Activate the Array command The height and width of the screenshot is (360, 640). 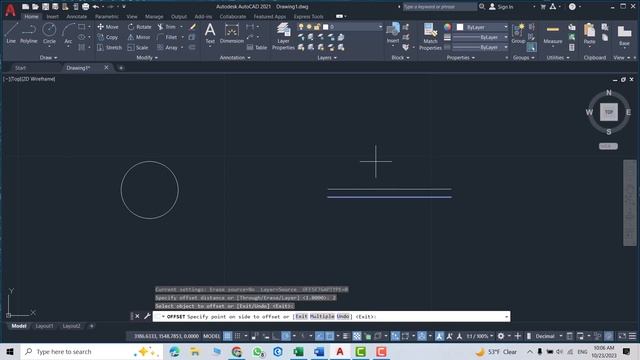[168, 47]
